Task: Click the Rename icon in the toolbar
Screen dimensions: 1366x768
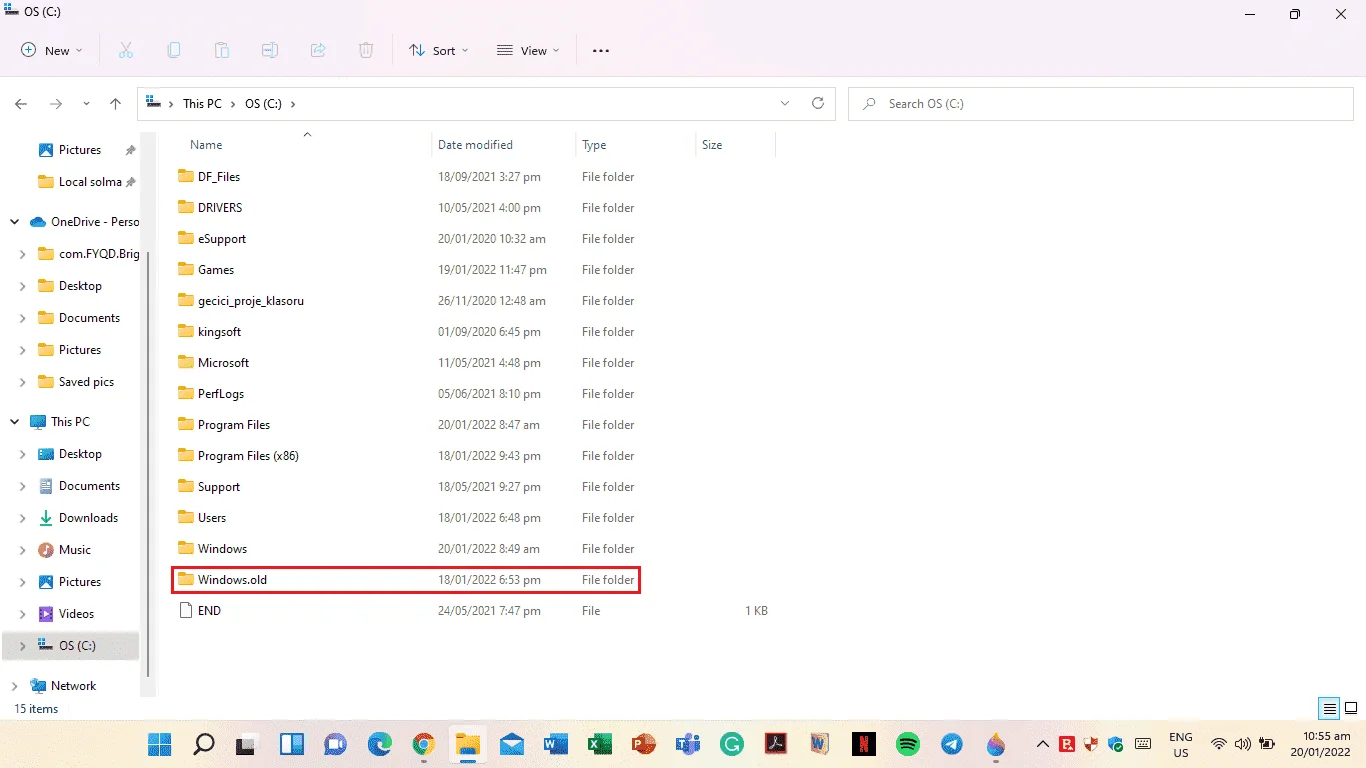Action: coord(270,50)
